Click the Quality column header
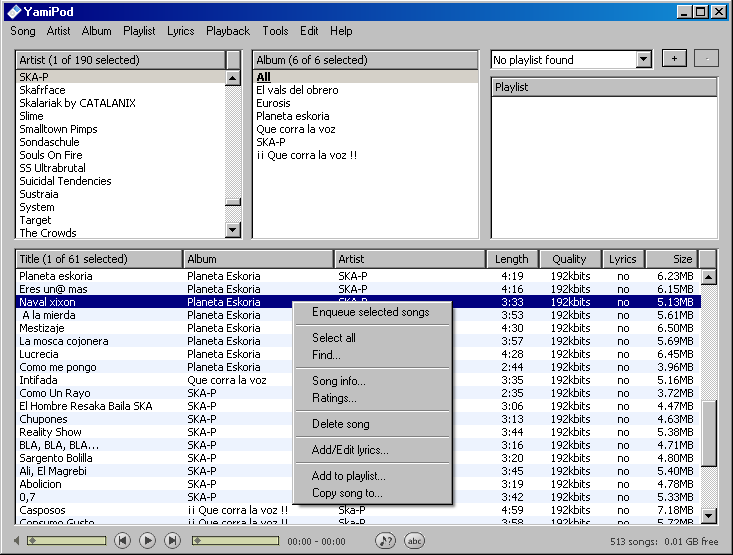733x555 pixels. pyautogui.click(x=570, y=259)
